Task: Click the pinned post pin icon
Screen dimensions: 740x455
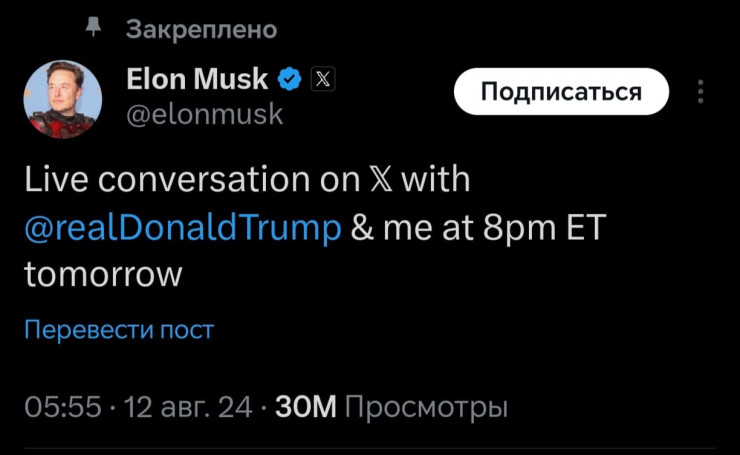Action: [95, 29]
